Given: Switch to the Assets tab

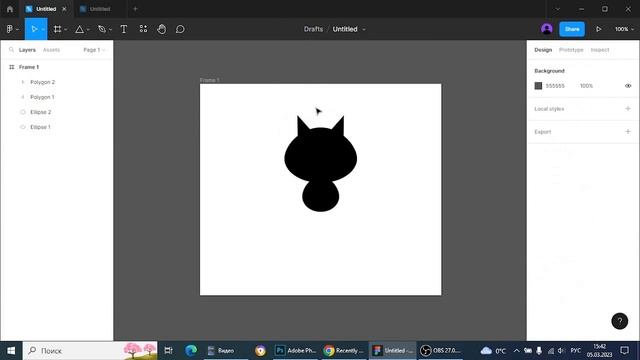Looking at the screenshot, I should [x=51, y=50].
